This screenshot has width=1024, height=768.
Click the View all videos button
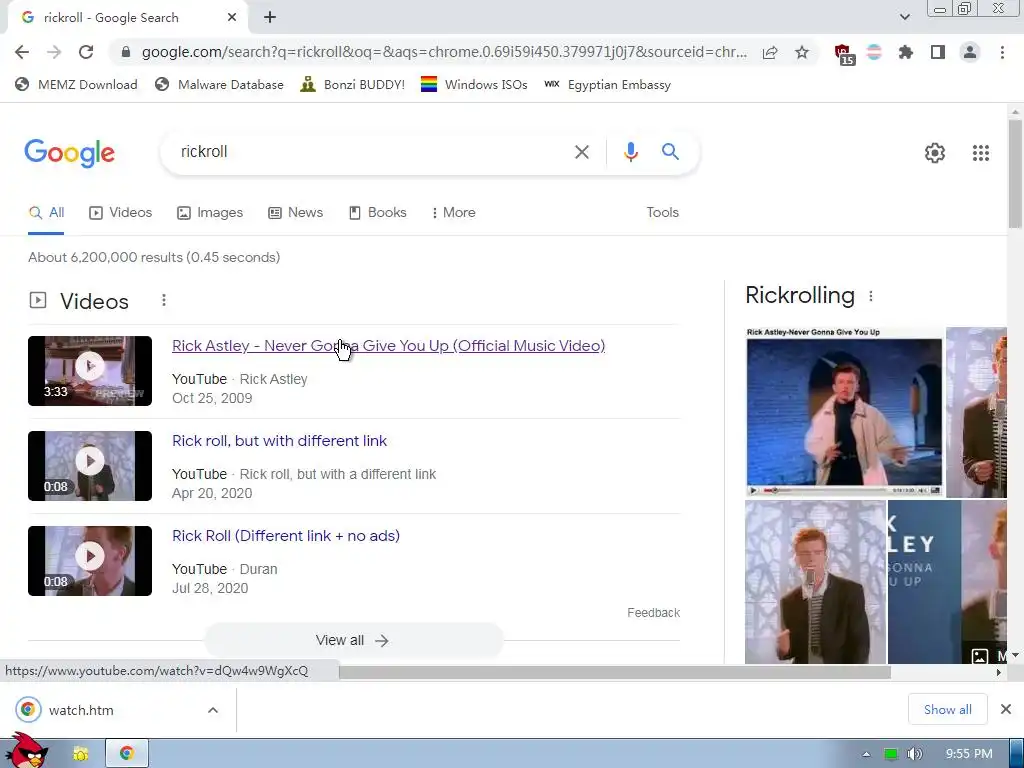pyautogui.click(x=353, y=640)
